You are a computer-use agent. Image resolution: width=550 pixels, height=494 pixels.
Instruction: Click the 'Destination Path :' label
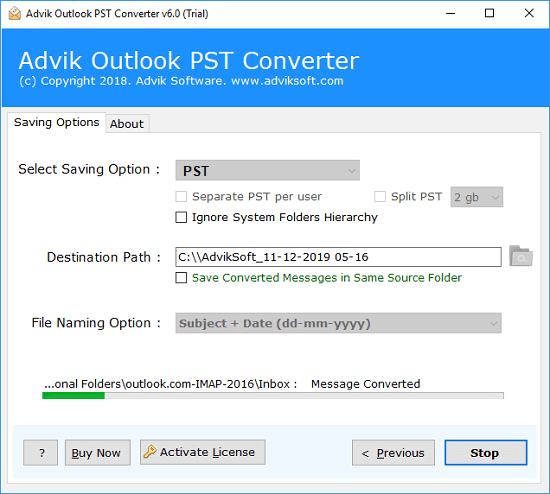coord(104,257)
